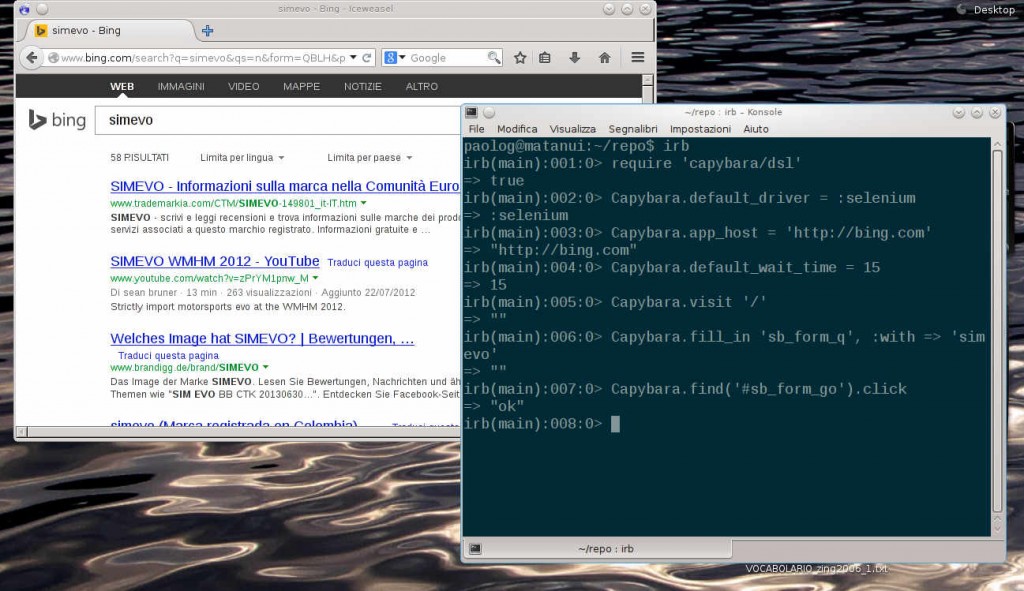Screen dimensions: 1024x591
Task: Open the downloads arrow icon
Action: (575, 58)
